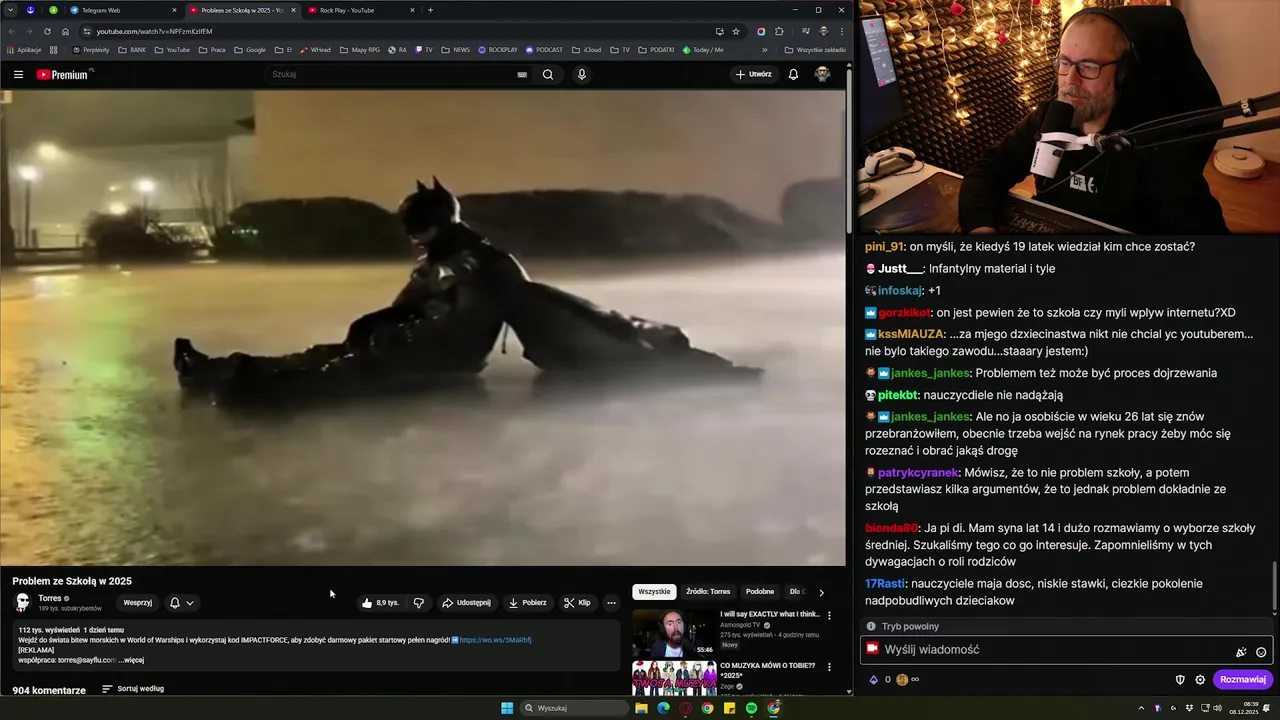The height and width of the screenshot is (720, 1280).
Task: Open the YouTube hamburger guide menu
Action: tap(18, 74)
